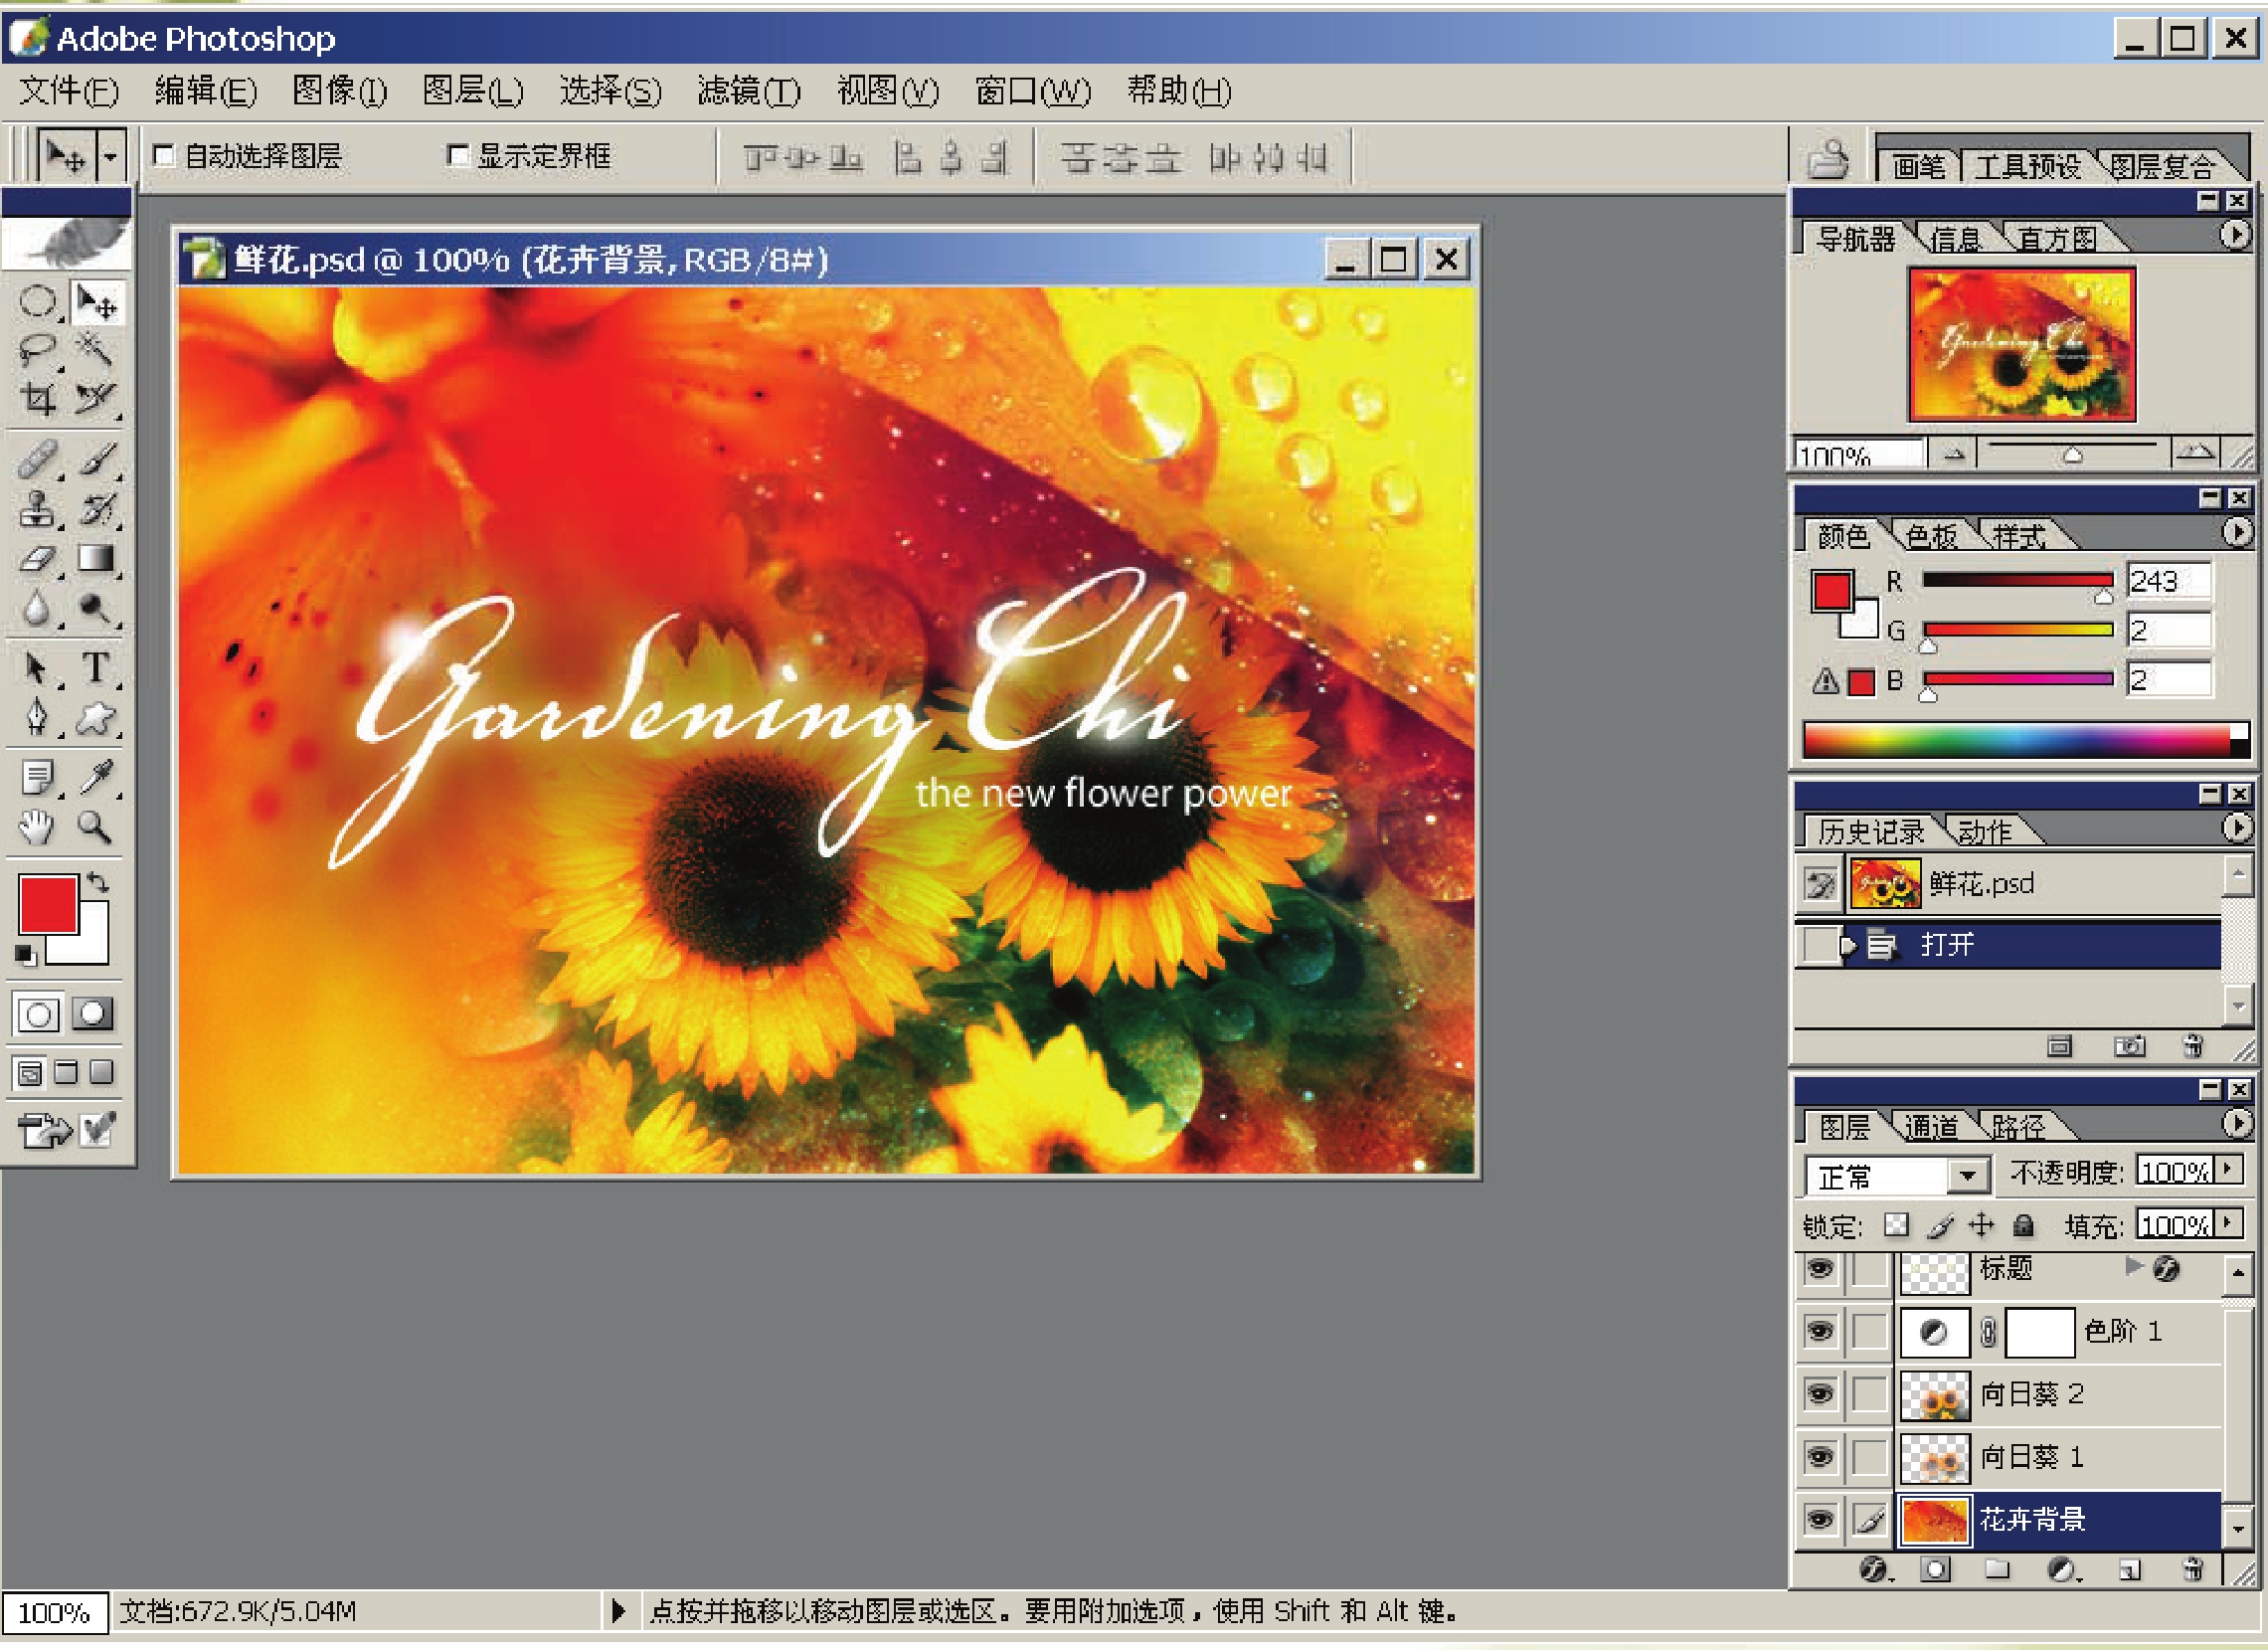Select the Hand tool
This screenshot has height=1650, width=2268.
click(38, 827)
